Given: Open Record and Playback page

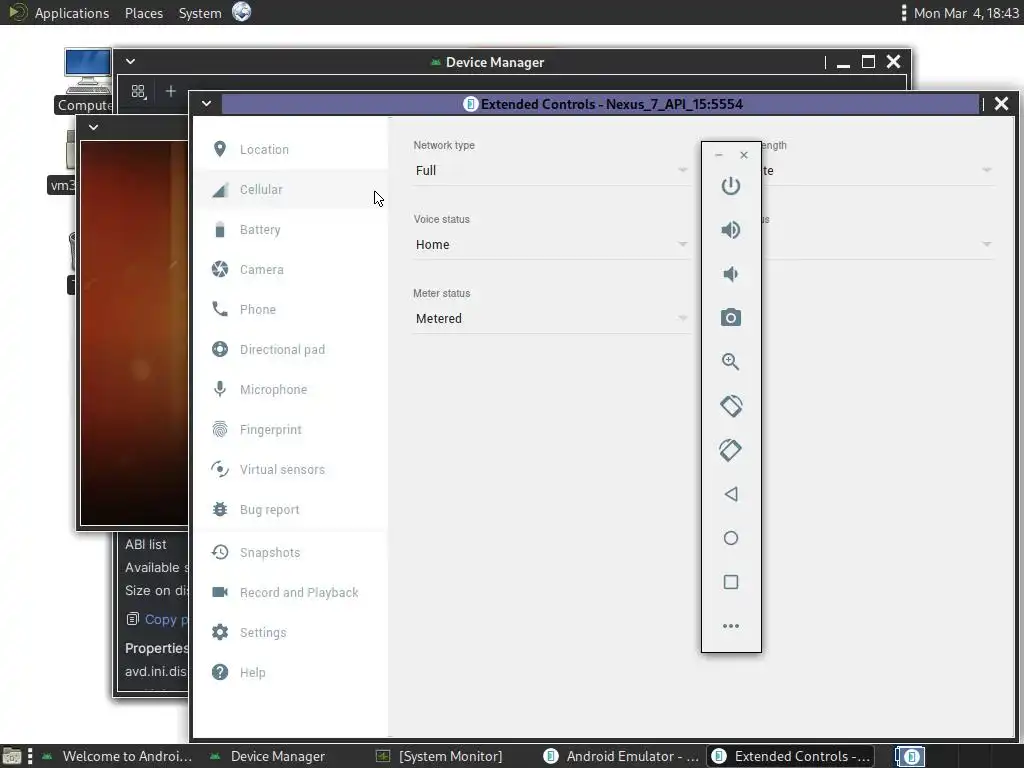Looking at the screenshot, I should [x=291, y=592].
